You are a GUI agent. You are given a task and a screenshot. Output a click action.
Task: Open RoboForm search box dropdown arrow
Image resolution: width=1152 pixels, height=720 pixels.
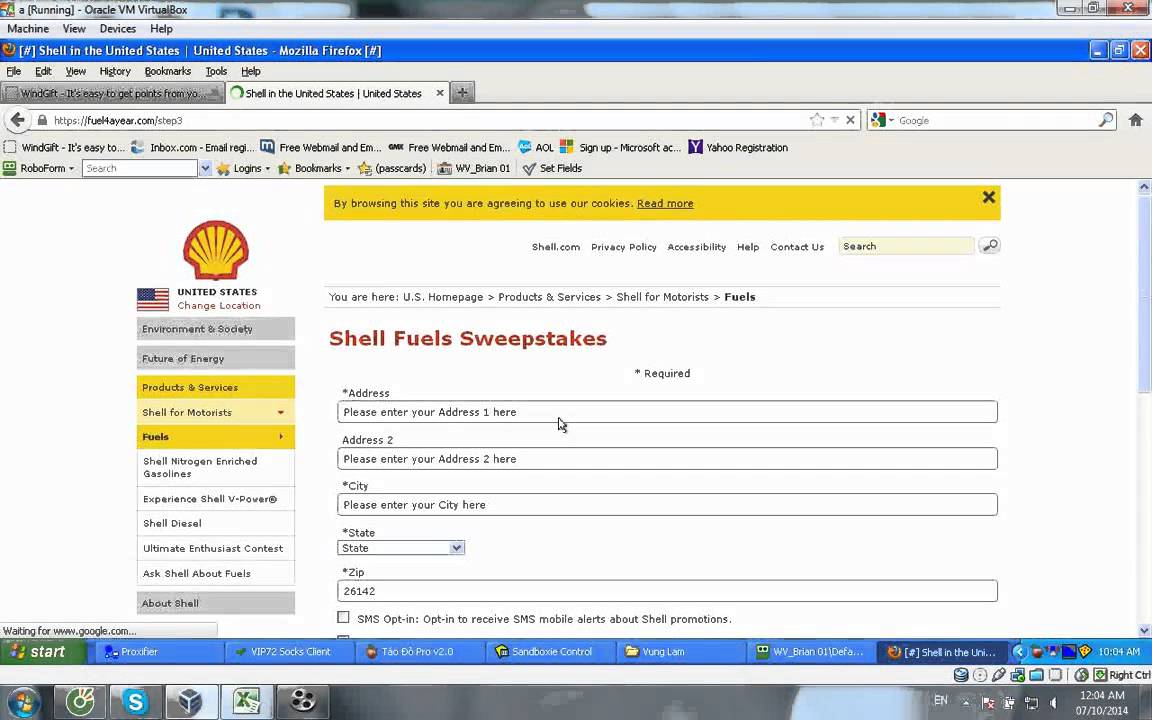[x=205, y=168]
